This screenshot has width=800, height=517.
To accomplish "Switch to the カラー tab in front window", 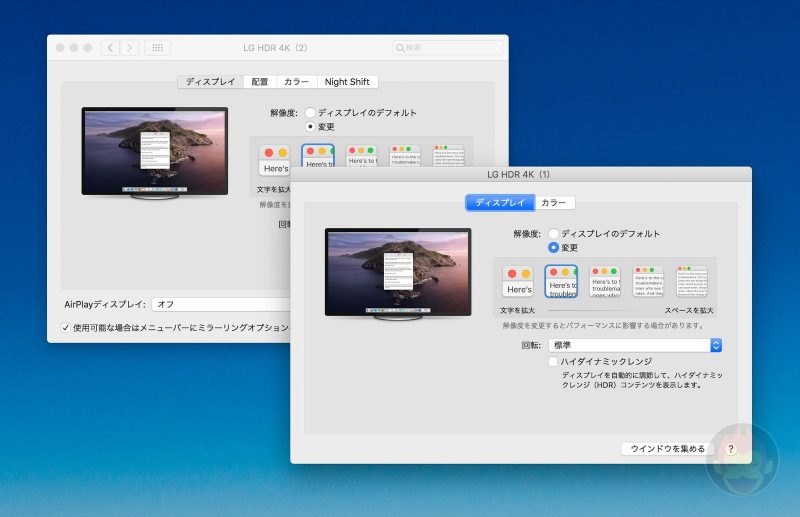I will [554, 203].
